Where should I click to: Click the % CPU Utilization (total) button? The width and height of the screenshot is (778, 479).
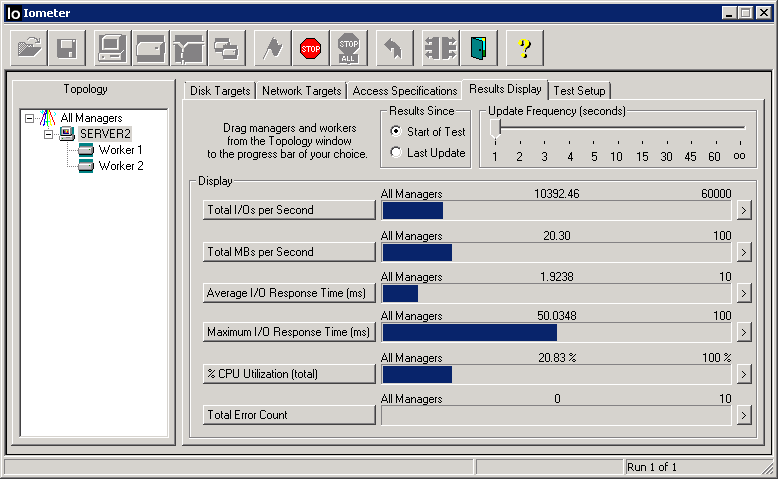(x=288, y=373)
